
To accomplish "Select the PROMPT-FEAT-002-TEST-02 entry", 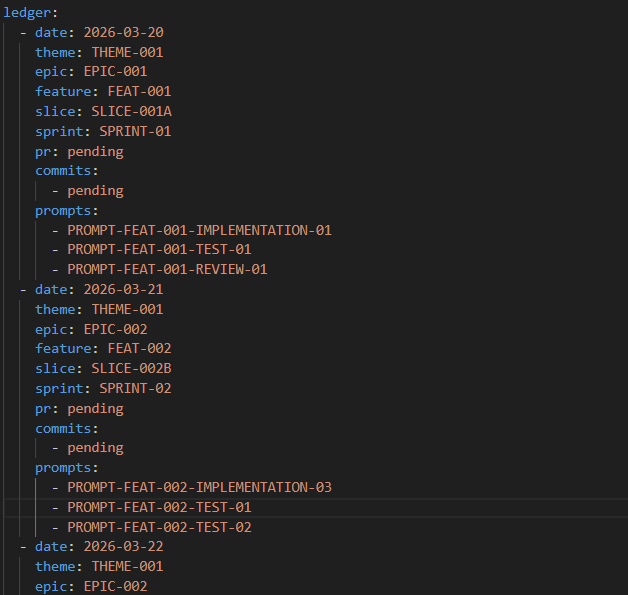I will [159, 527].
